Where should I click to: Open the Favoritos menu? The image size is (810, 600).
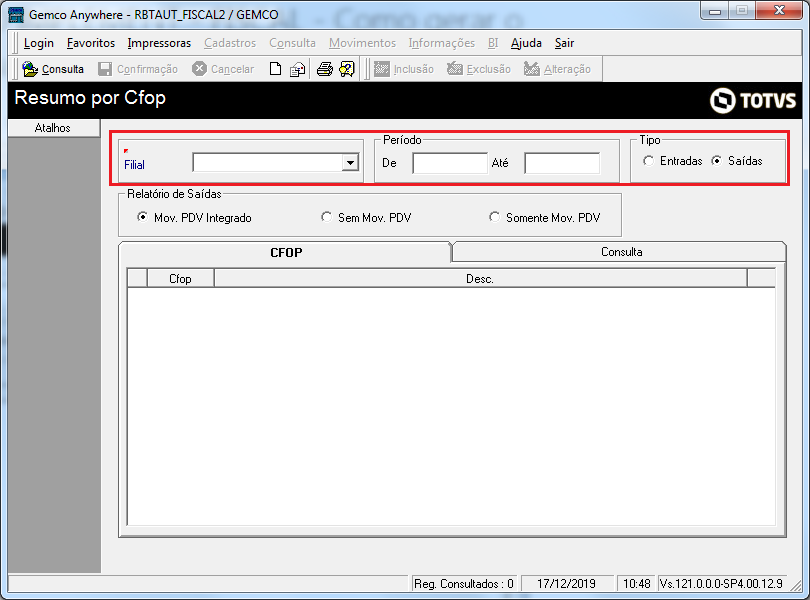[91, 43]
